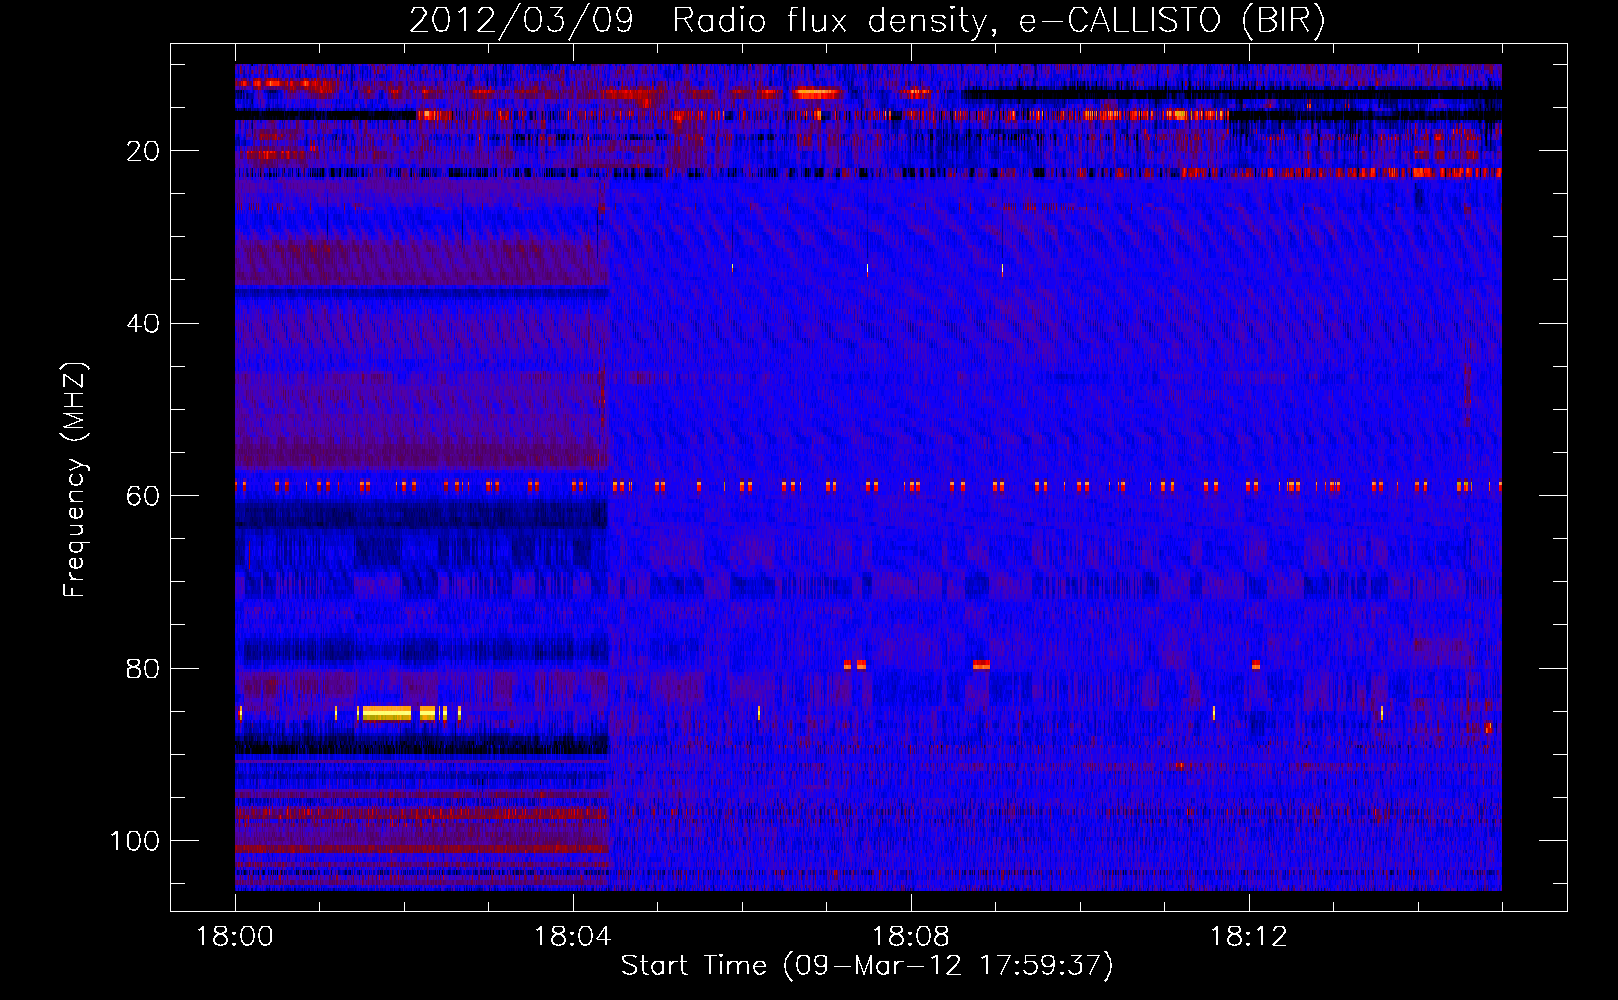Click the '18:12' time tick label
This screenshot has width=1618, height=1000.
point(1249,937)
